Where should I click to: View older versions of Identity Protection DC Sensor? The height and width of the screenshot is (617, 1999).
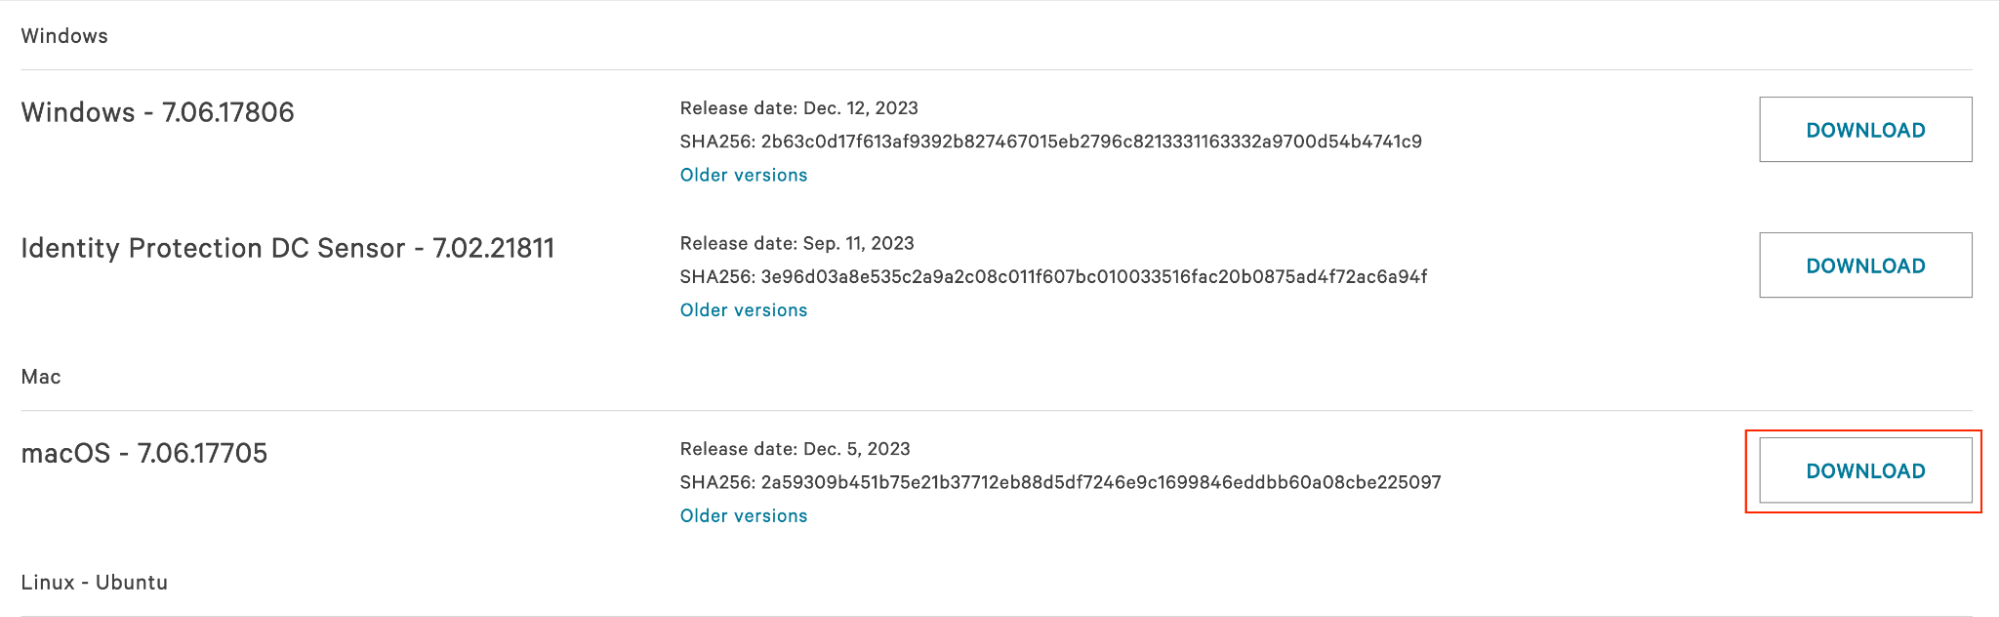743,310
